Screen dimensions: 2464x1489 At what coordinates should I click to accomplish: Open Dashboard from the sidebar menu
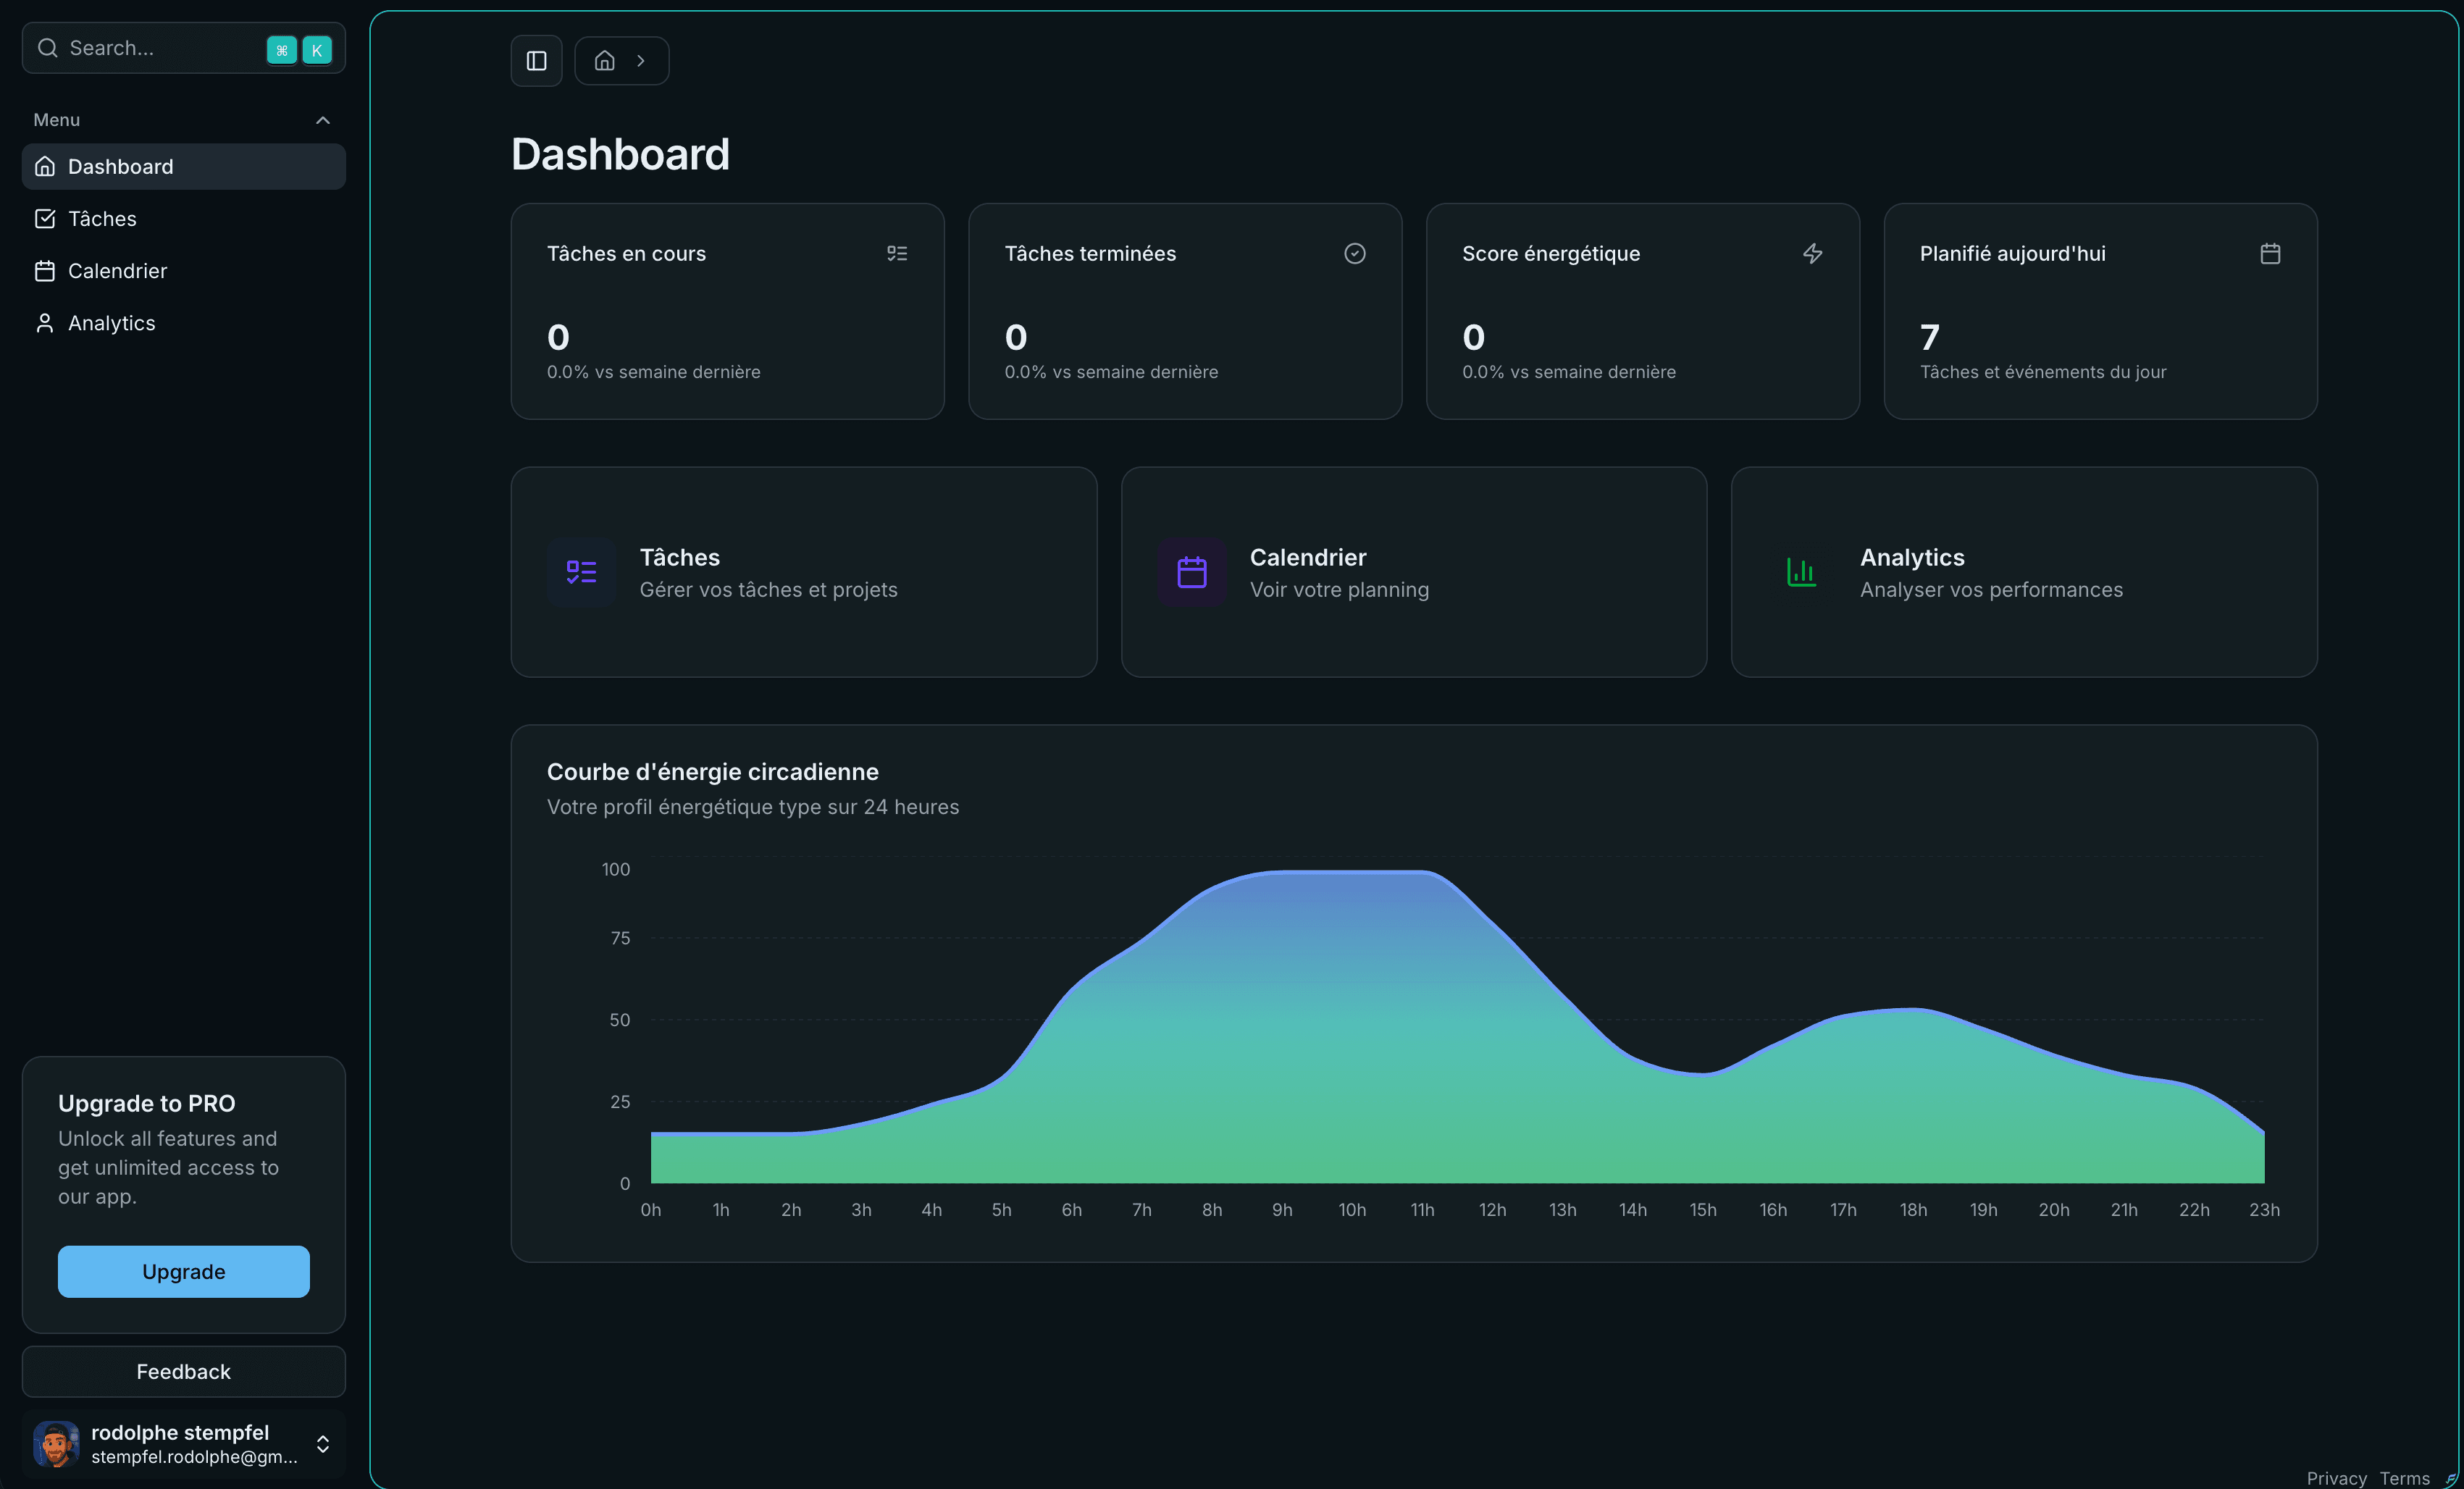pyautogui.click(x=120, y=166)
